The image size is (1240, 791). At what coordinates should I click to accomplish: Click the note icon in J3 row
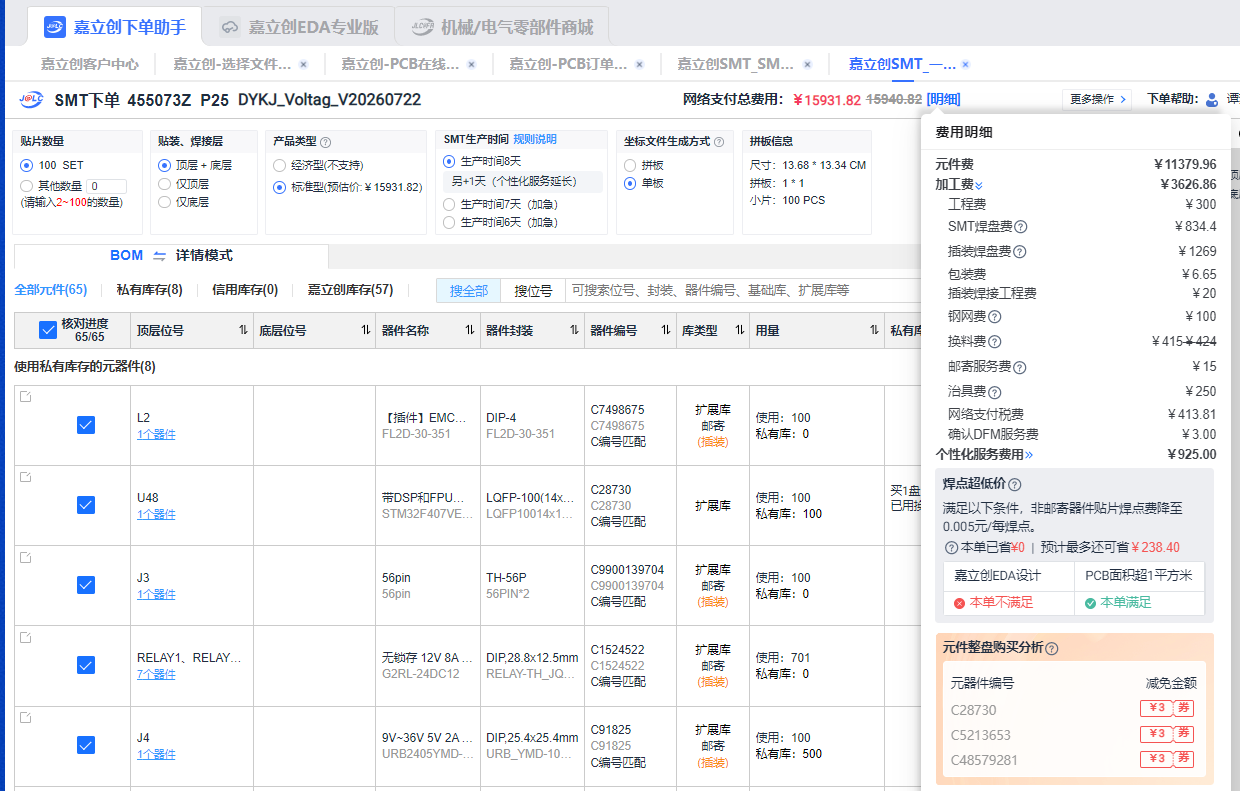[25, 557]
